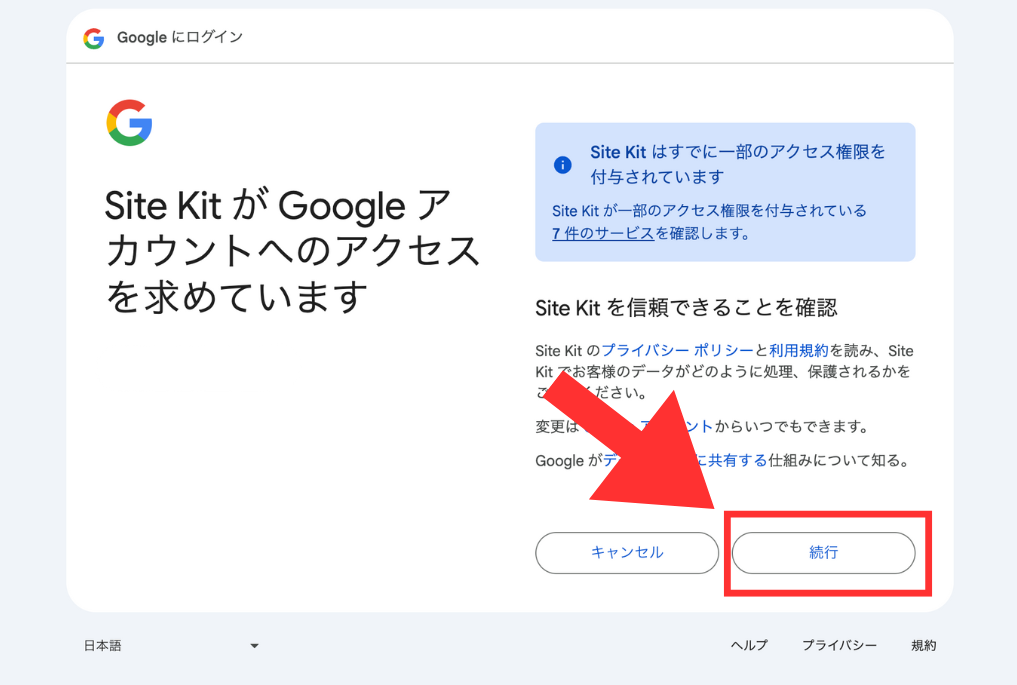The image size is (1017, 685).
Task: Open the プライバシー footer link
Action: (x=839, y=646)
